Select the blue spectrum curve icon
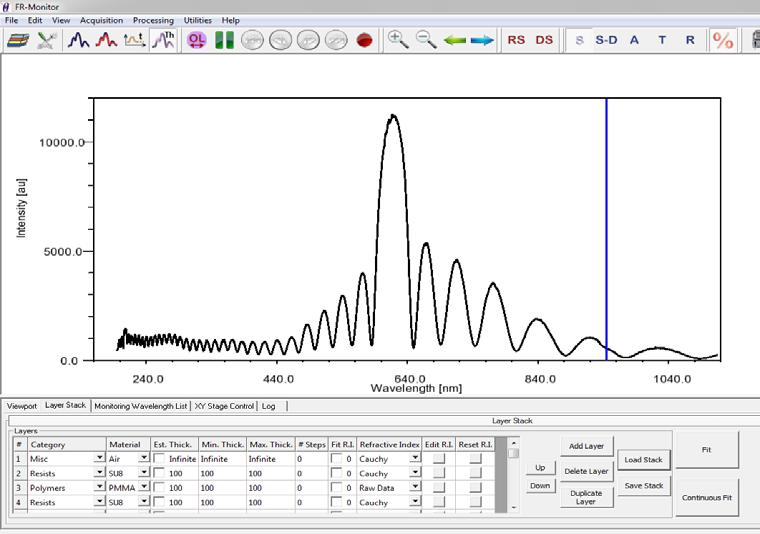Screen dimensions: 760x534 point(78,40)
